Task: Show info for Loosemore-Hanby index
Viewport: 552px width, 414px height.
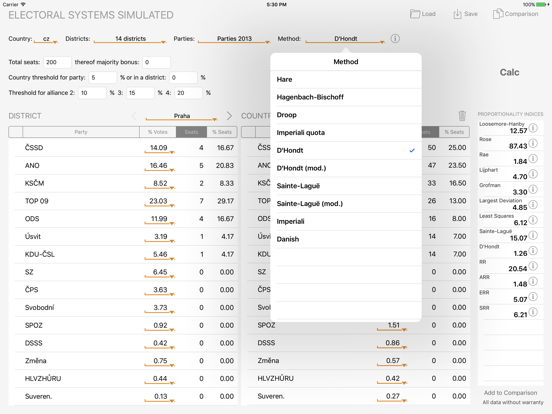Action: click(533, 128)
